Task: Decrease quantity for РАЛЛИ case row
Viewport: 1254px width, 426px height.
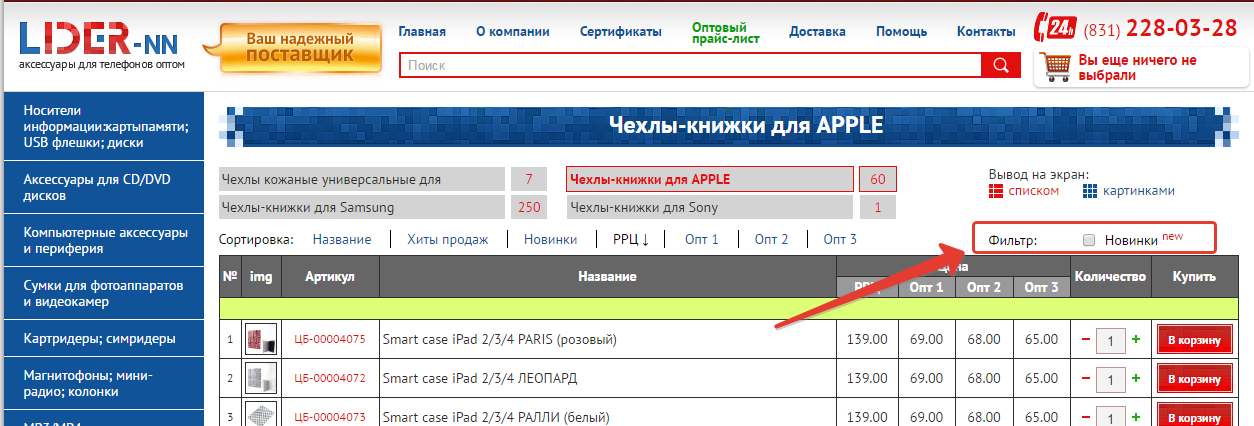Action: tap(1086, 417)
